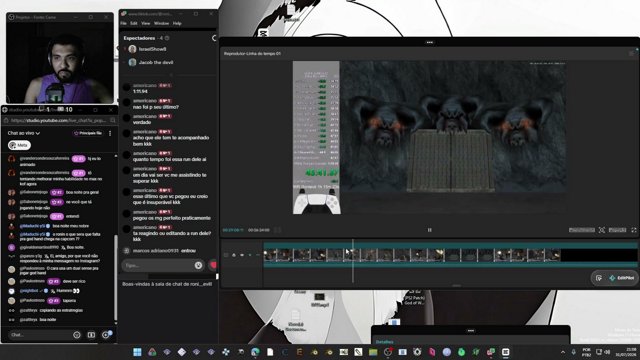Click the icon with the blue badge in the YouTube chat bar
This screenshot has height=360, width=640.
pyautogui.click(x=106, y=335)
